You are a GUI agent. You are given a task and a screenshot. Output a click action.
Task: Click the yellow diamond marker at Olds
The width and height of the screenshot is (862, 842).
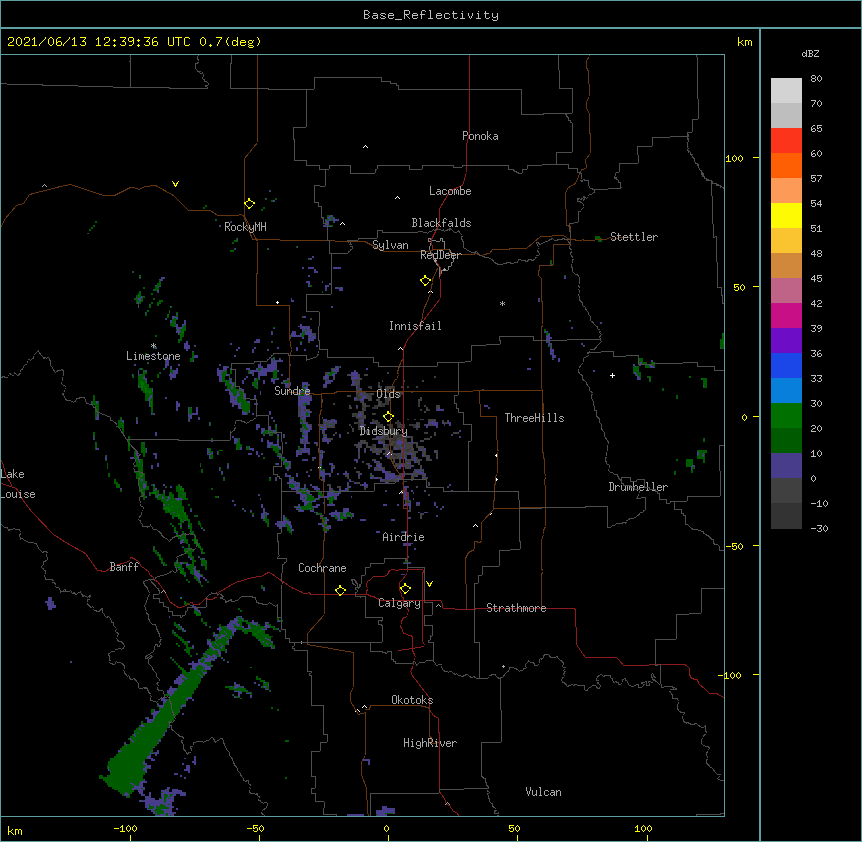(388, 417)
